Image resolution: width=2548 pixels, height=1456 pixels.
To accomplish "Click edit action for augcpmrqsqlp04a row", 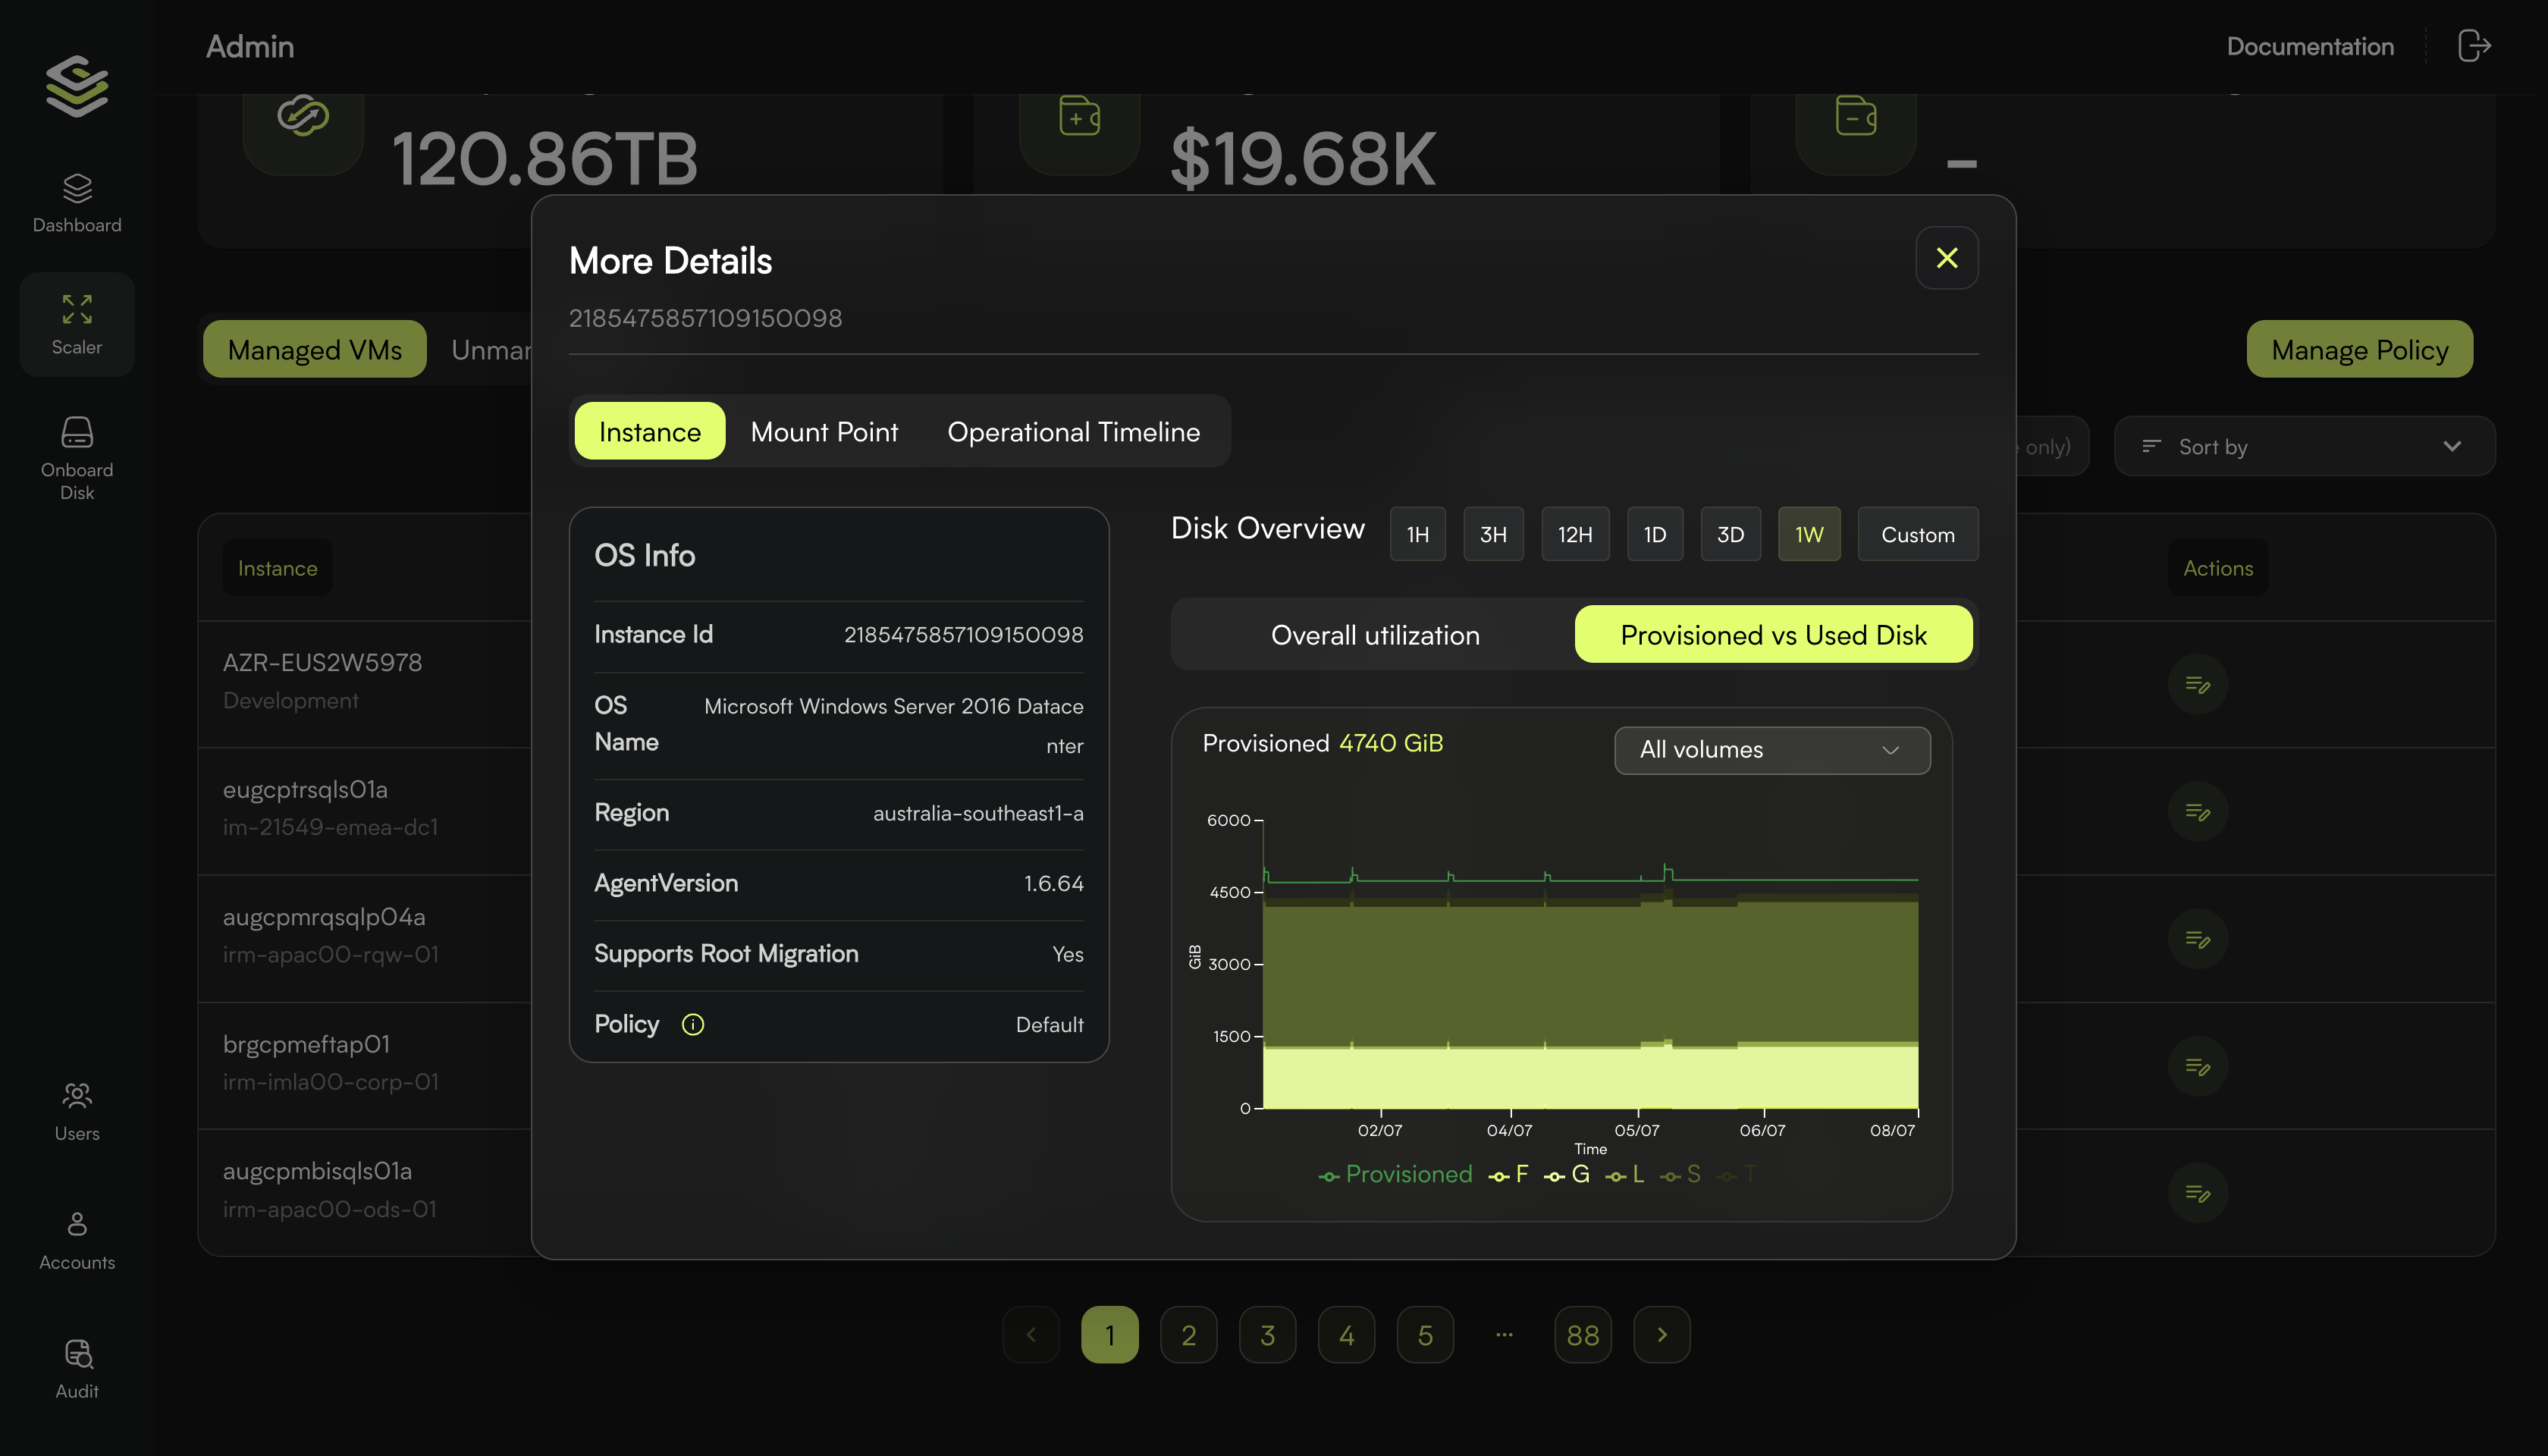I will (2197, 939).
